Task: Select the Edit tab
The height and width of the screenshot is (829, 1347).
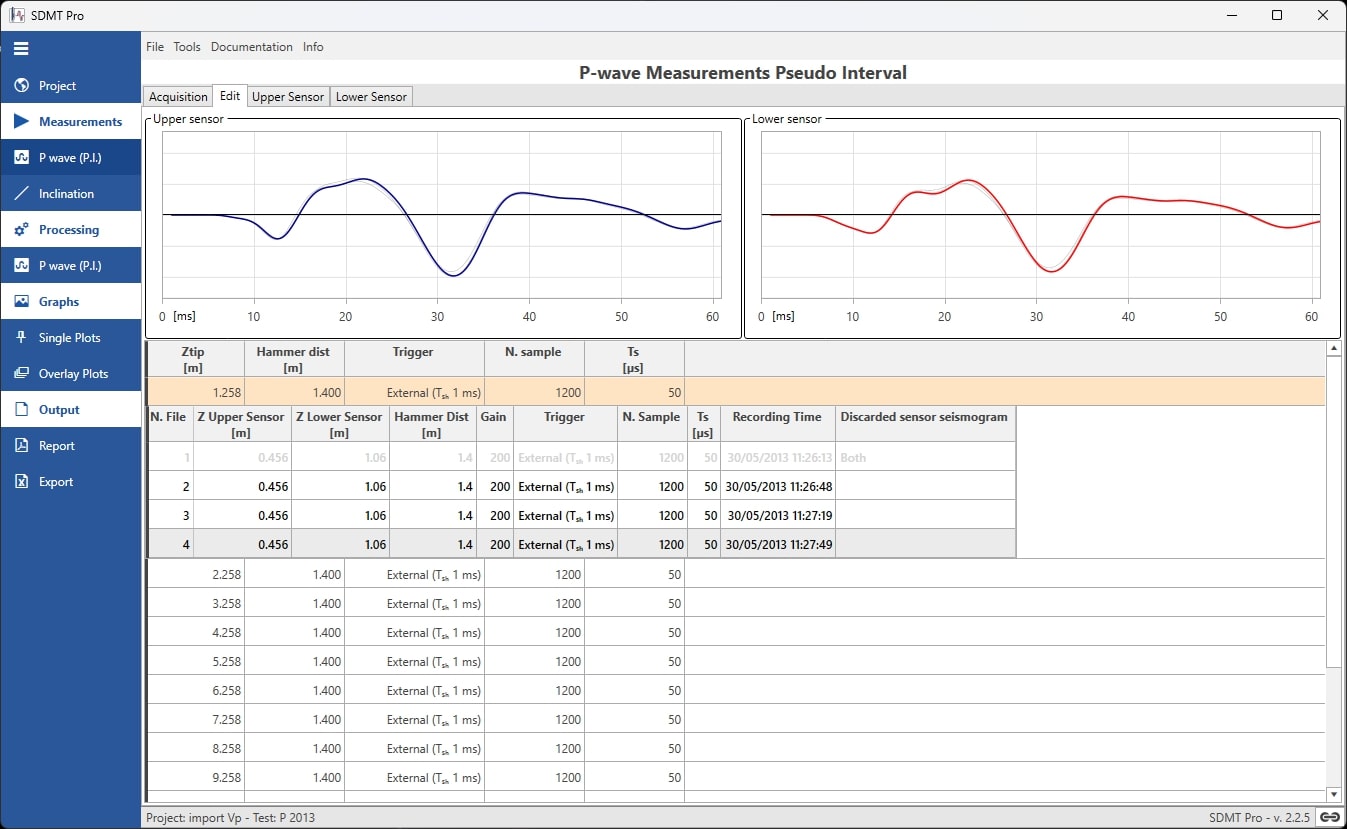Action: point(230,96)
